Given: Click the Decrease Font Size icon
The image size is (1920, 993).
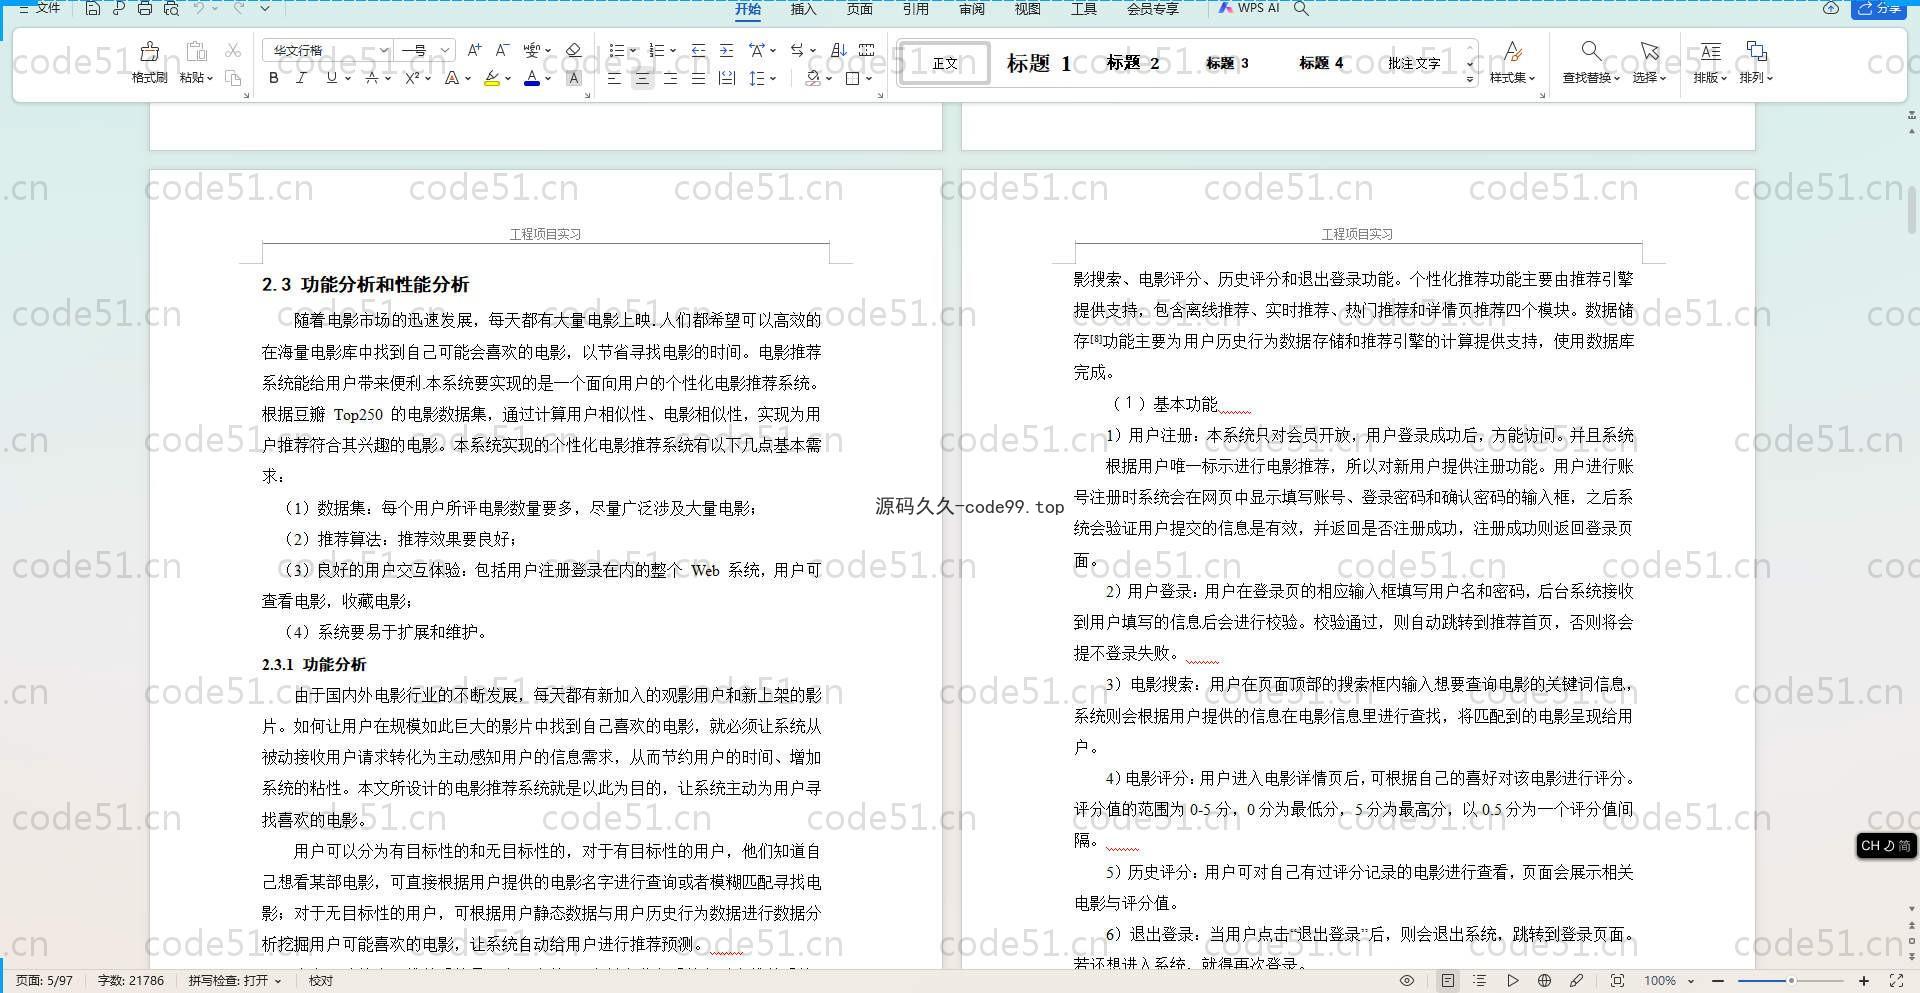Looking at the screenshot, I should click(x=503, y=50).
